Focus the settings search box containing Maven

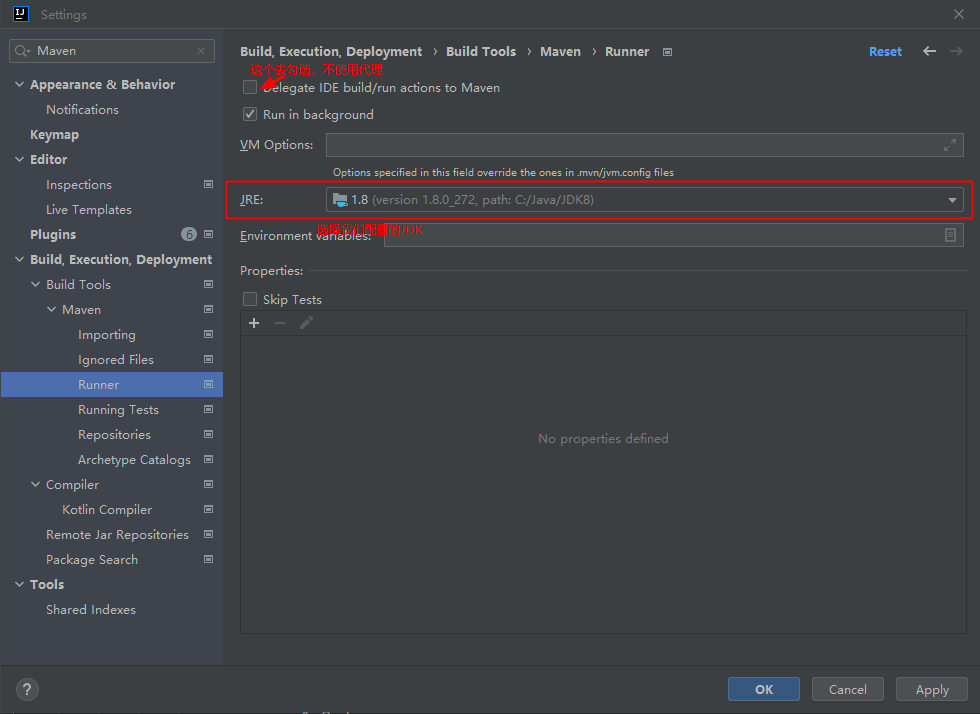[112, 51]
